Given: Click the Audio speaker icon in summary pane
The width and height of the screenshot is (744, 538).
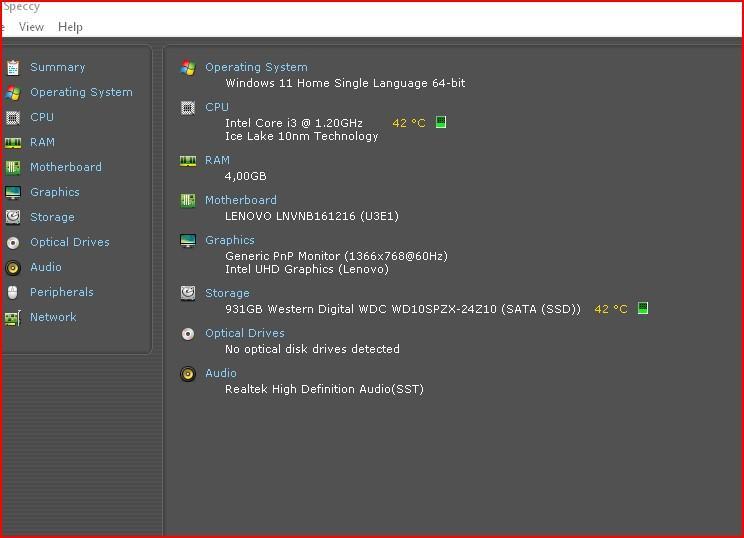Looking at the screenshot, I should (x=188, y=374).
